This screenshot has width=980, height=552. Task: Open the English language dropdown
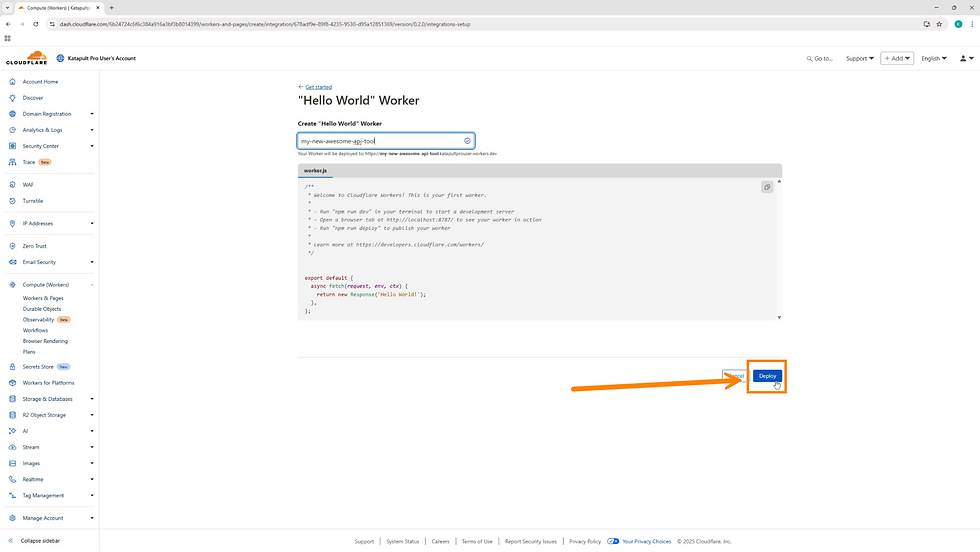coord(934,58)
